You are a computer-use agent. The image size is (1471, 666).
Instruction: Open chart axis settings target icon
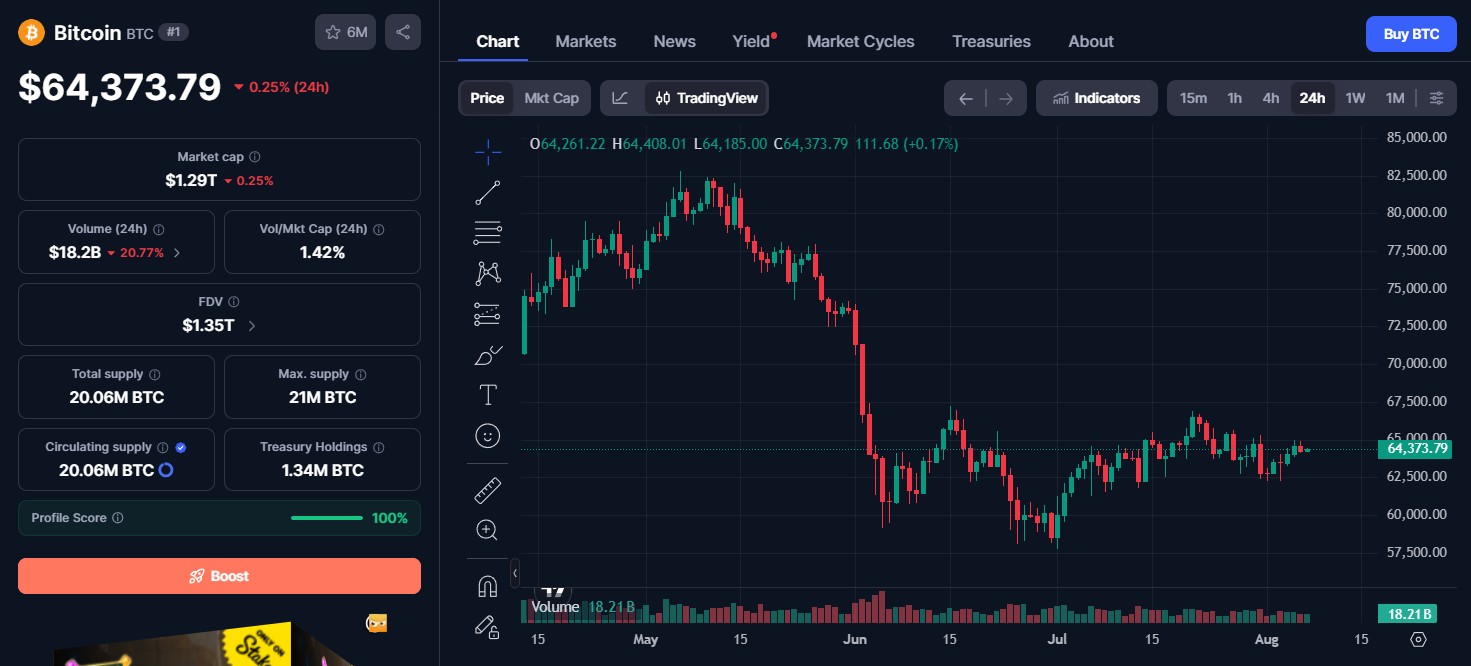(x=1418, y=639)
